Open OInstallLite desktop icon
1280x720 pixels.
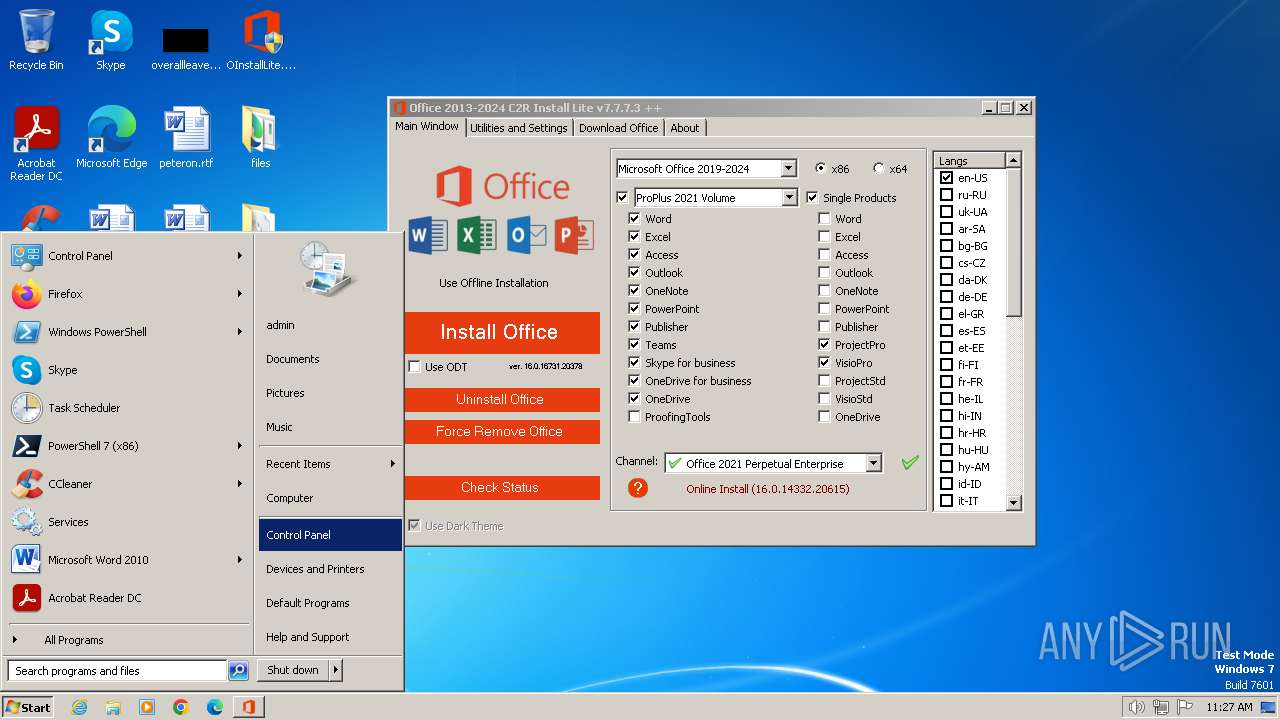[262, 40]
